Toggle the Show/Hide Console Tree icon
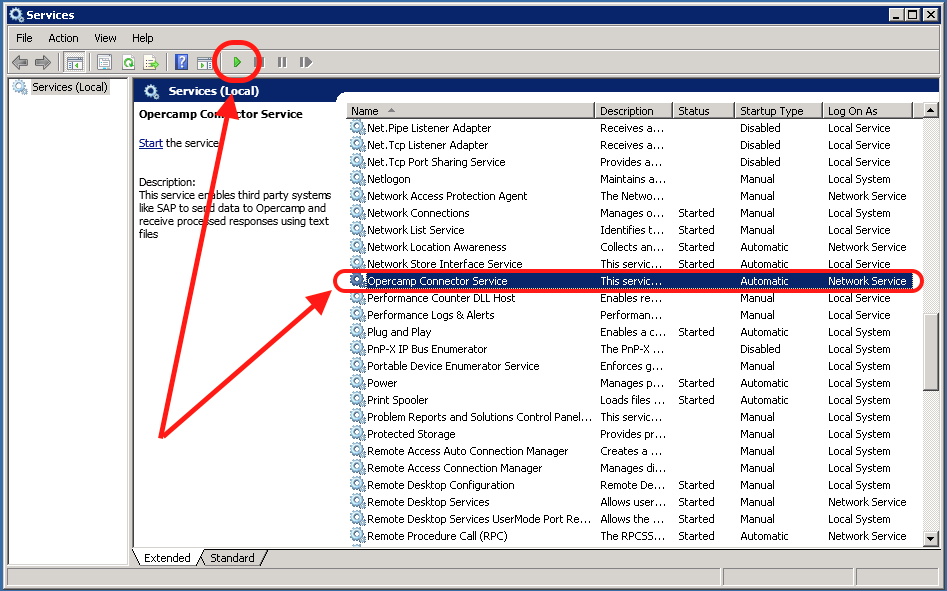This screenshot has height=591, width=947. pos(74,62)
